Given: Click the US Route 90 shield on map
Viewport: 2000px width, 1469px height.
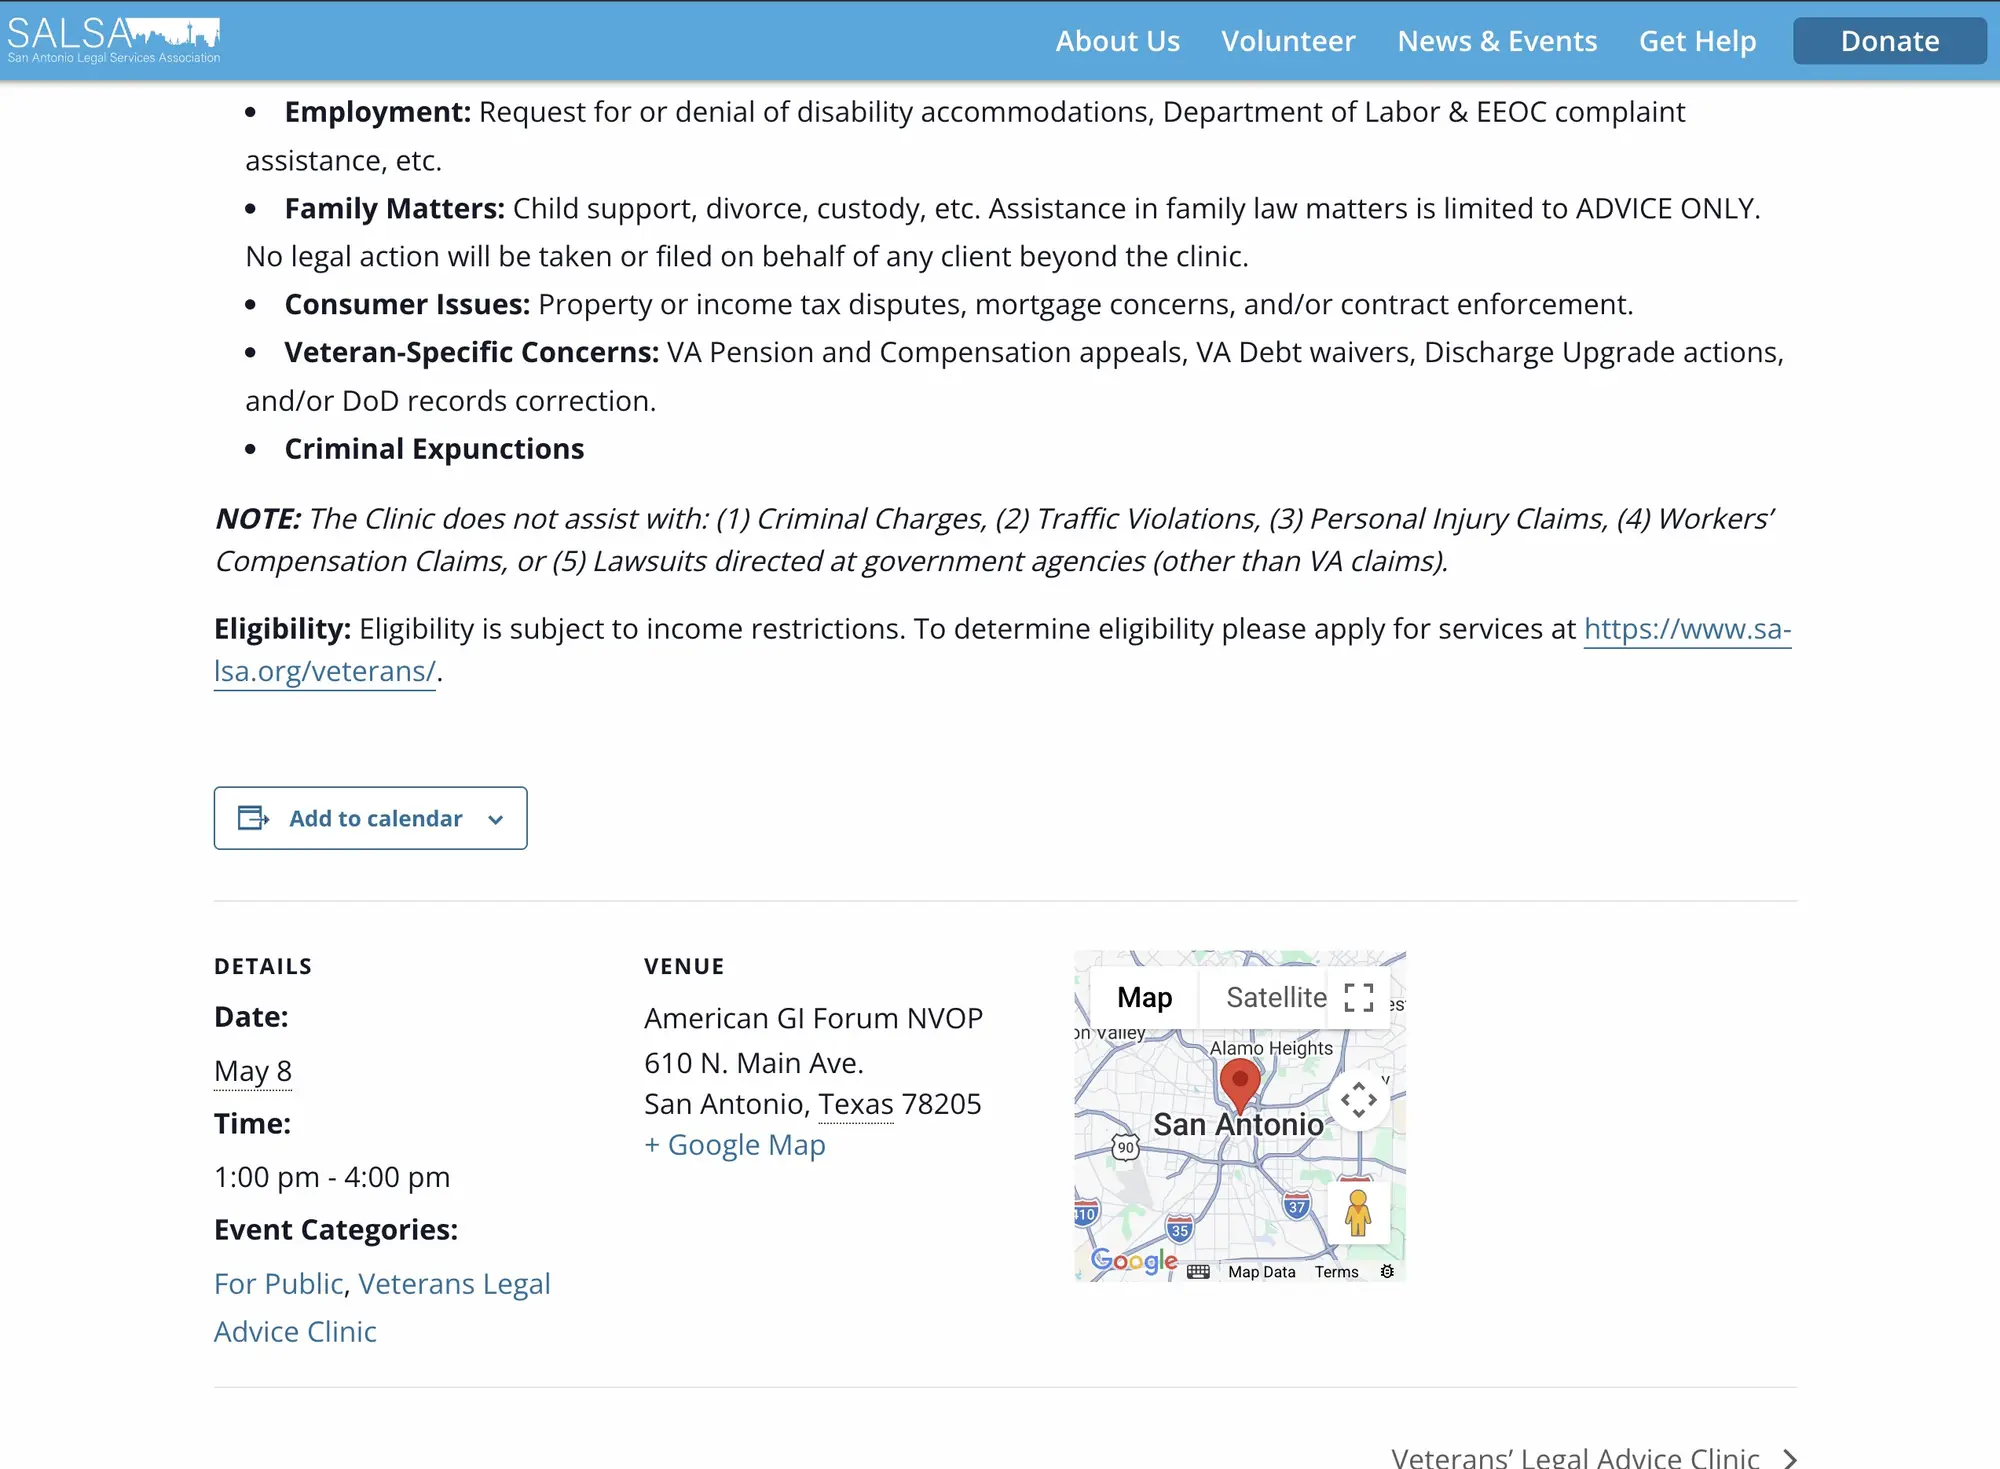Looking at the screenshot, I should [1126, 1147].
